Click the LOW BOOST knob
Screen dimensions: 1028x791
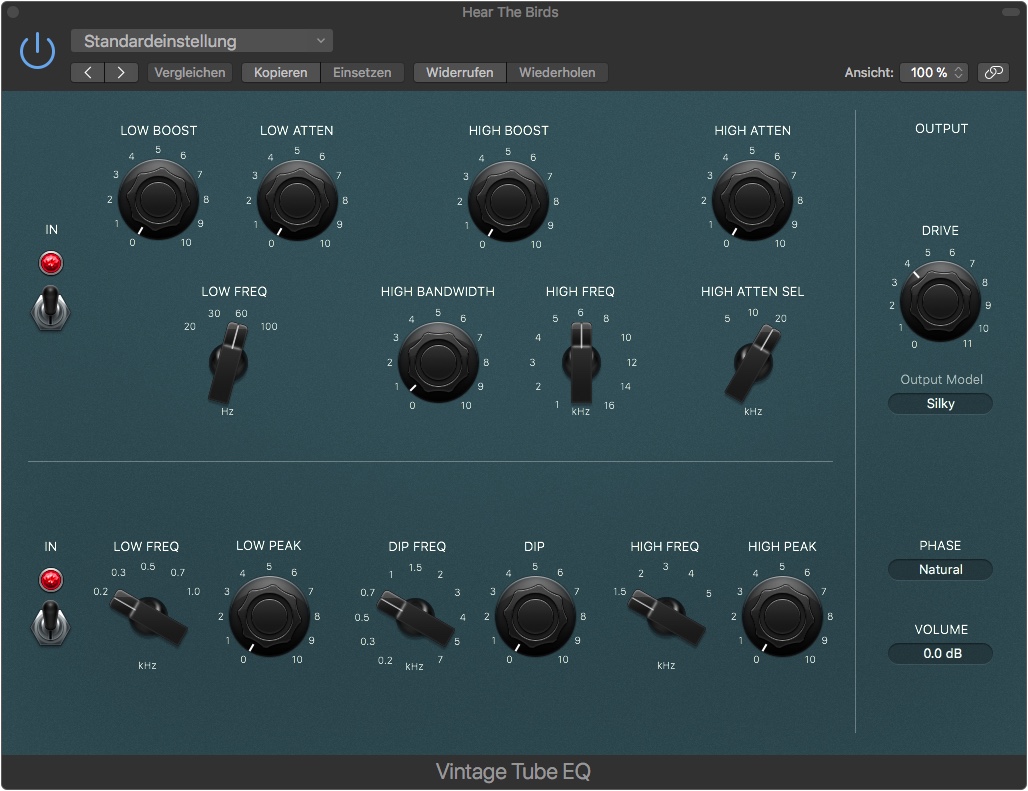159,198
